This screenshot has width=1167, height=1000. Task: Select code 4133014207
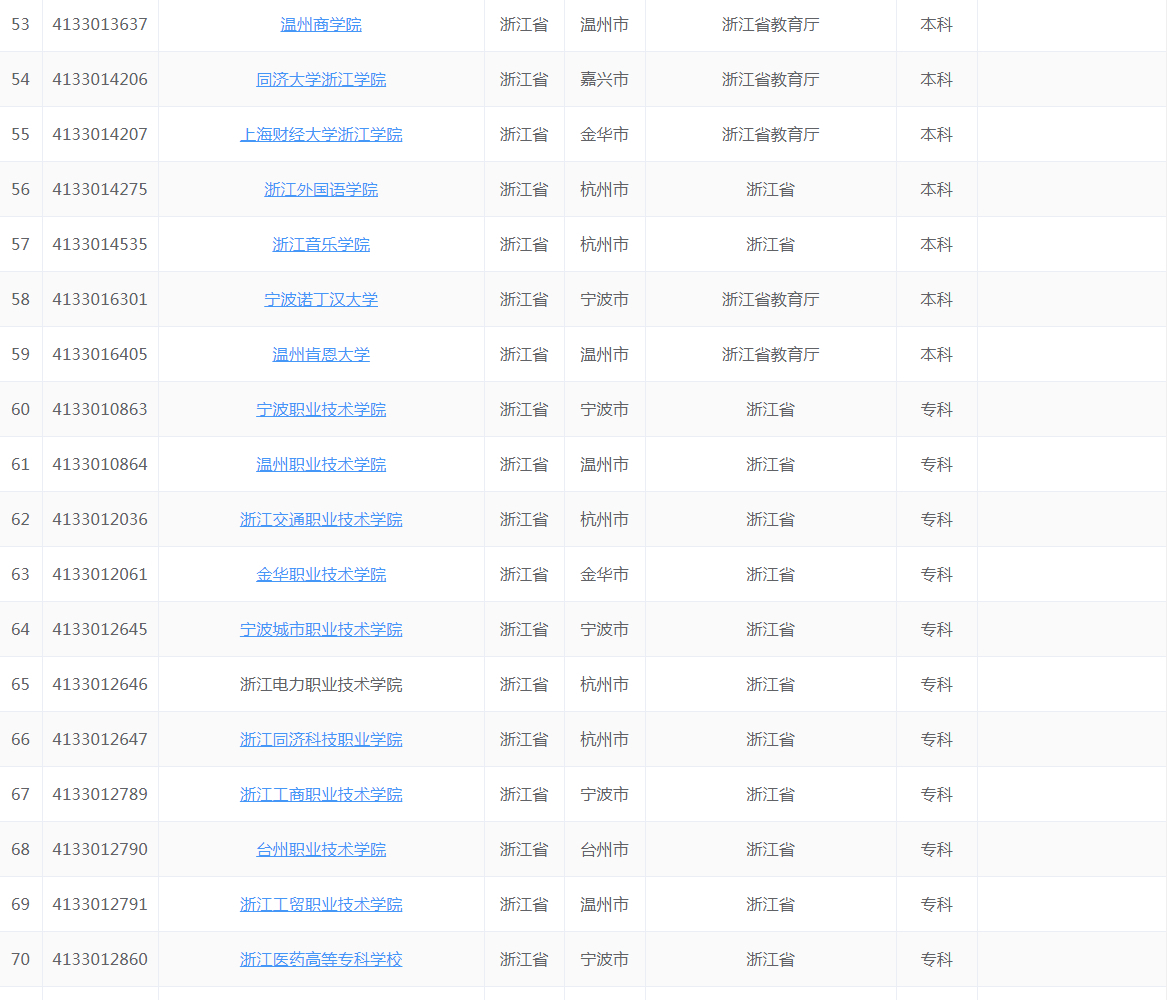click(100, 135)
